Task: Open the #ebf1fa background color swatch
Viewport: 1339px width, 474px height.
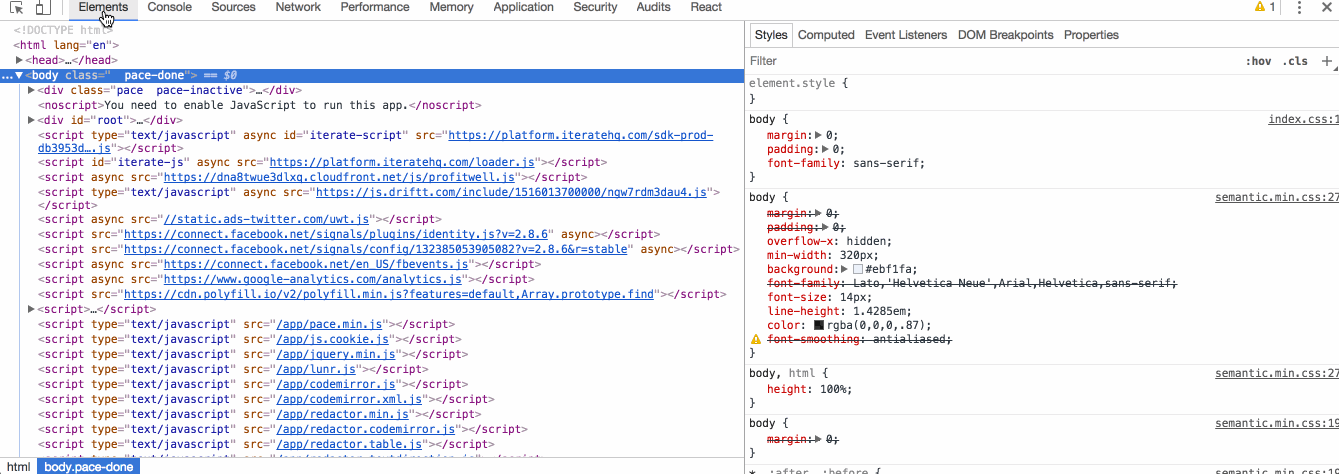Action: (857, 269)
